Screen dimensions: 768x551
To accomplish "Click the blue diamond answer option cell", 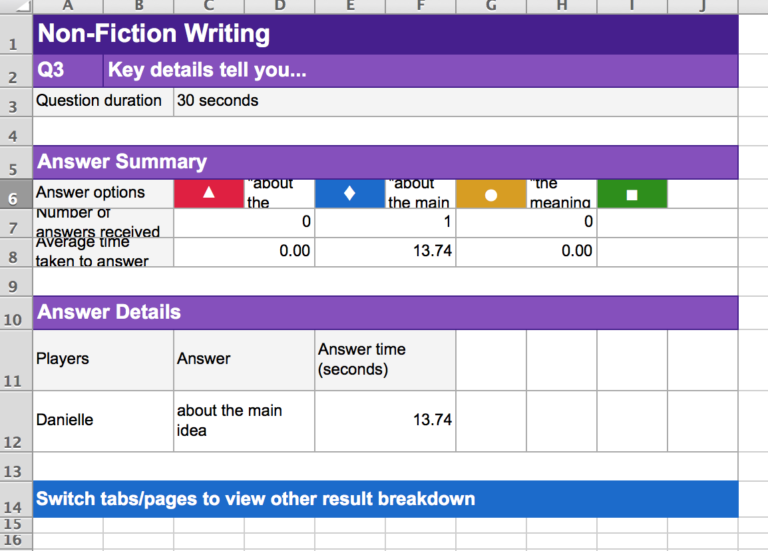I will tap(349, 194).
